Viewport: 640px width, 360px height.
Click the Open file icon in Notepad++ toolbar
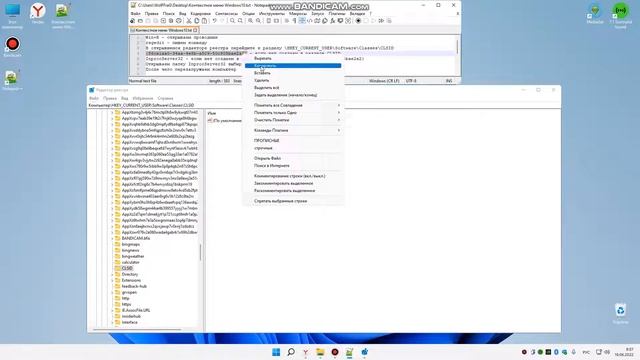click(x=140, y=21)
